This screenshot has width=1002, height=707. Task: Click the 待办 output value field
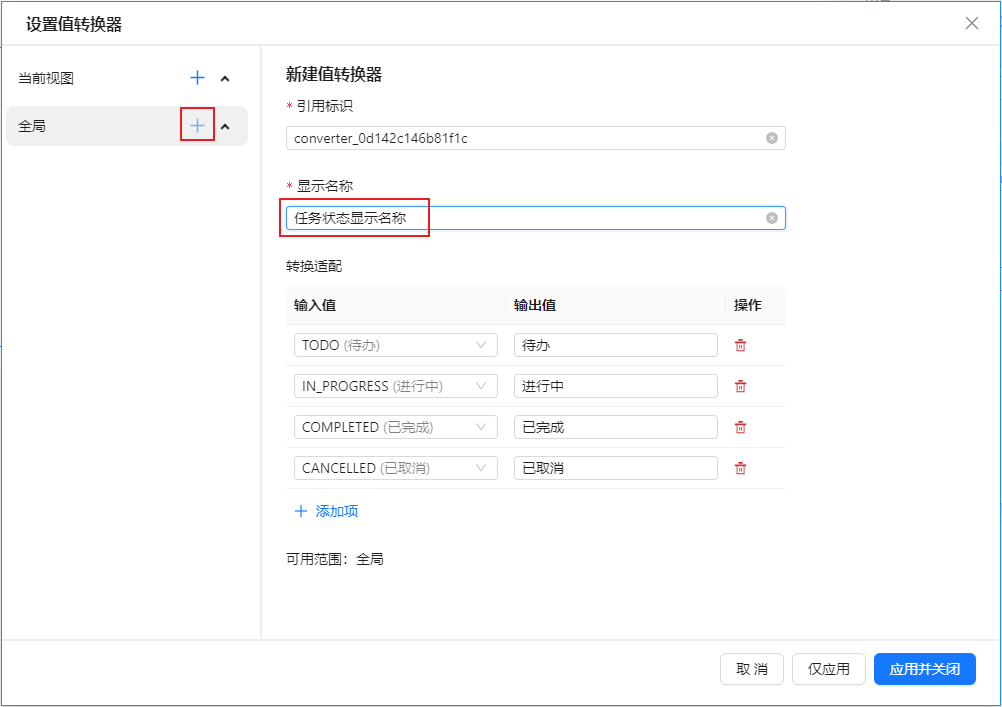(x=615, y=345)
